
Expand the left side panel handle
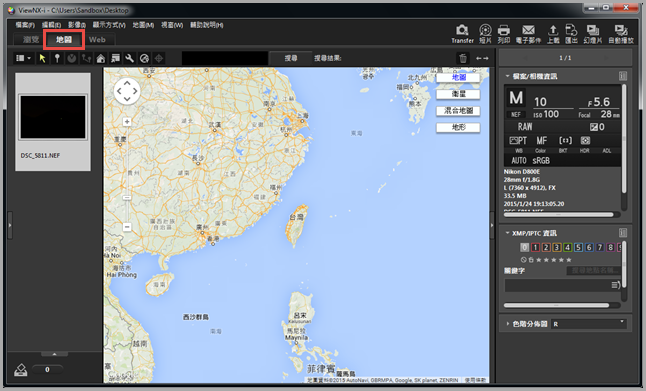click(10, 225)
